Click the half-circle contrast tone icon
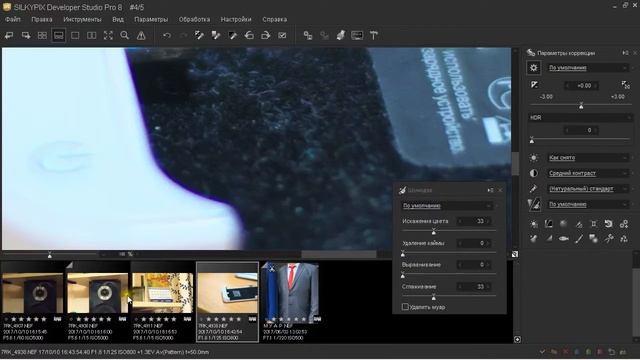 click(534, 173)
